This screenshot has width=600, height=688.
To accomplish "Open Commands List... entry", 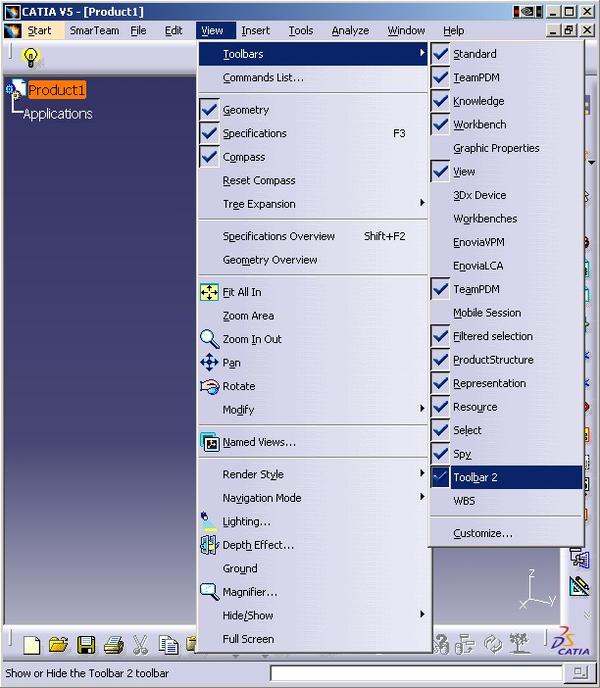I will click(313, 78).
